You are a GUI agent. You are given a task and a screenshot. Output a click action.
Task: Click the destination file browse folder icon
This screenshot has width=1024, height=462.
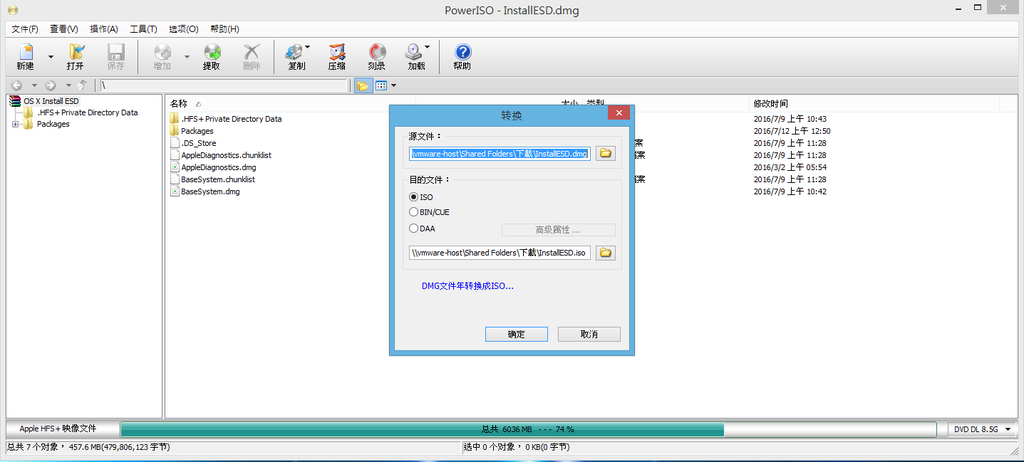click(x=605, y=253)
